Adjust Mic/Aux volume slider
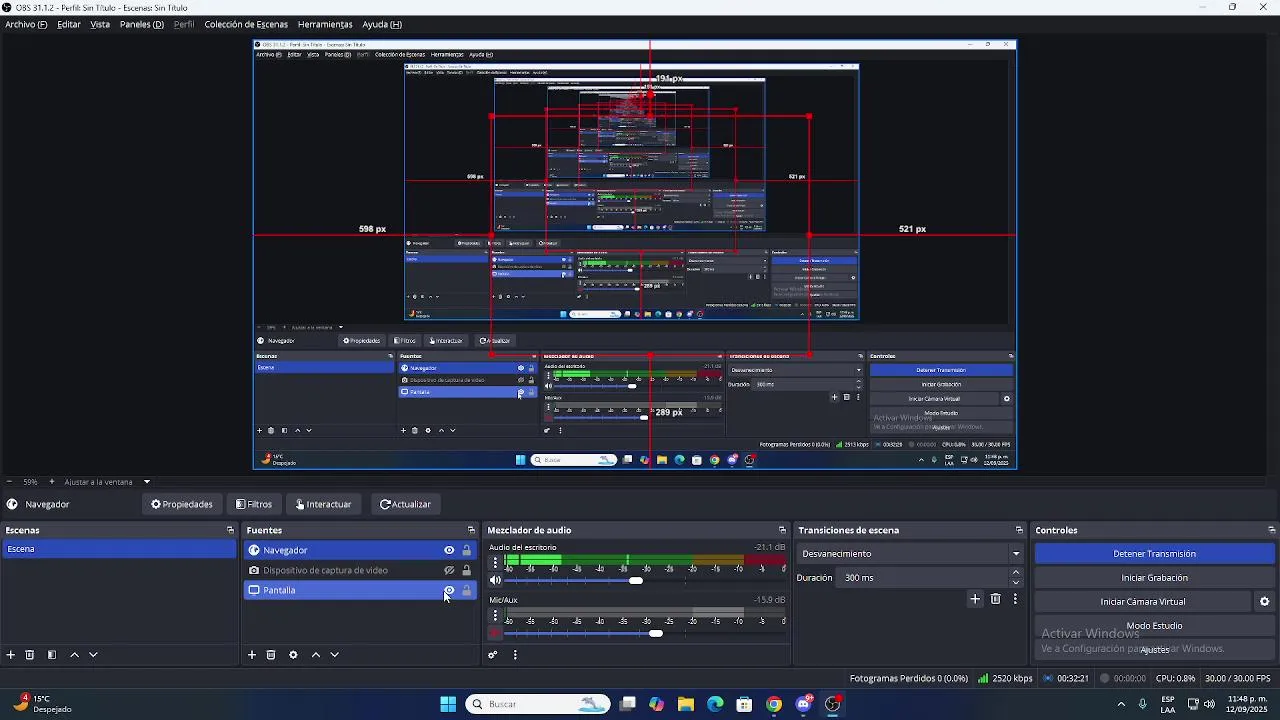The image size is (1280, 720). click(x=655, y=633)
